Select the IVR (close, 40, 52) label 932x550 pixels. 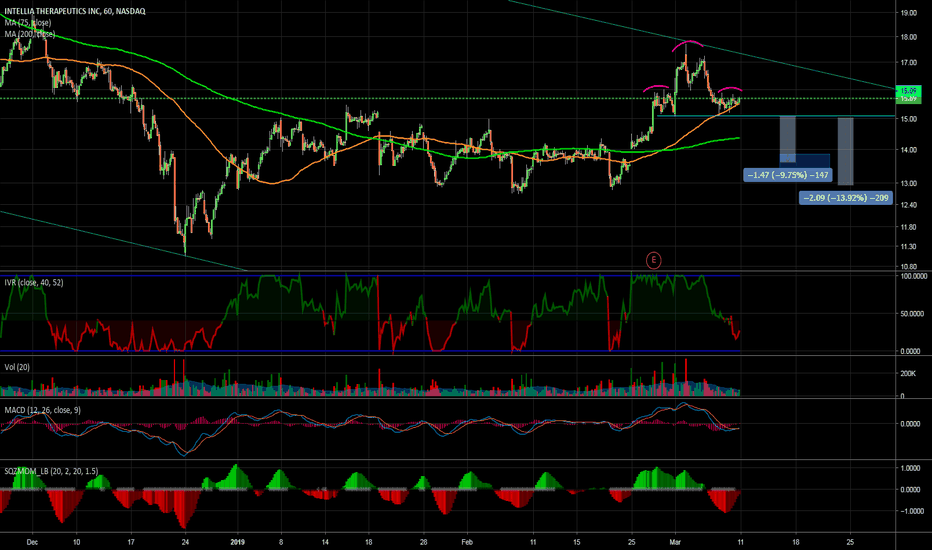coord(34,282)
